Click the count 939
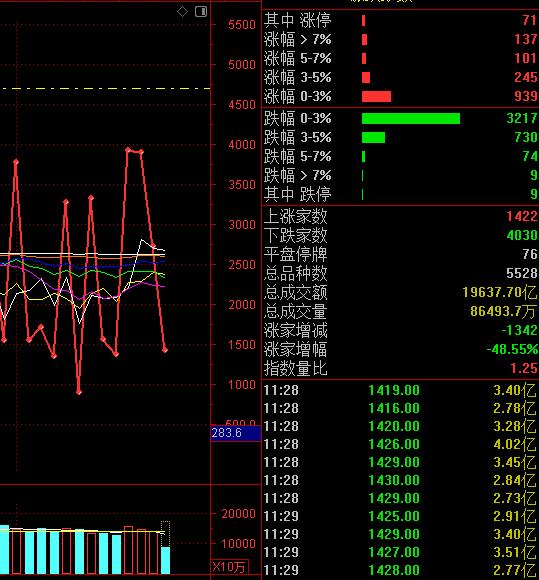Image resolution: width=539 pixels, height=580 pixels. coord(526,97)
